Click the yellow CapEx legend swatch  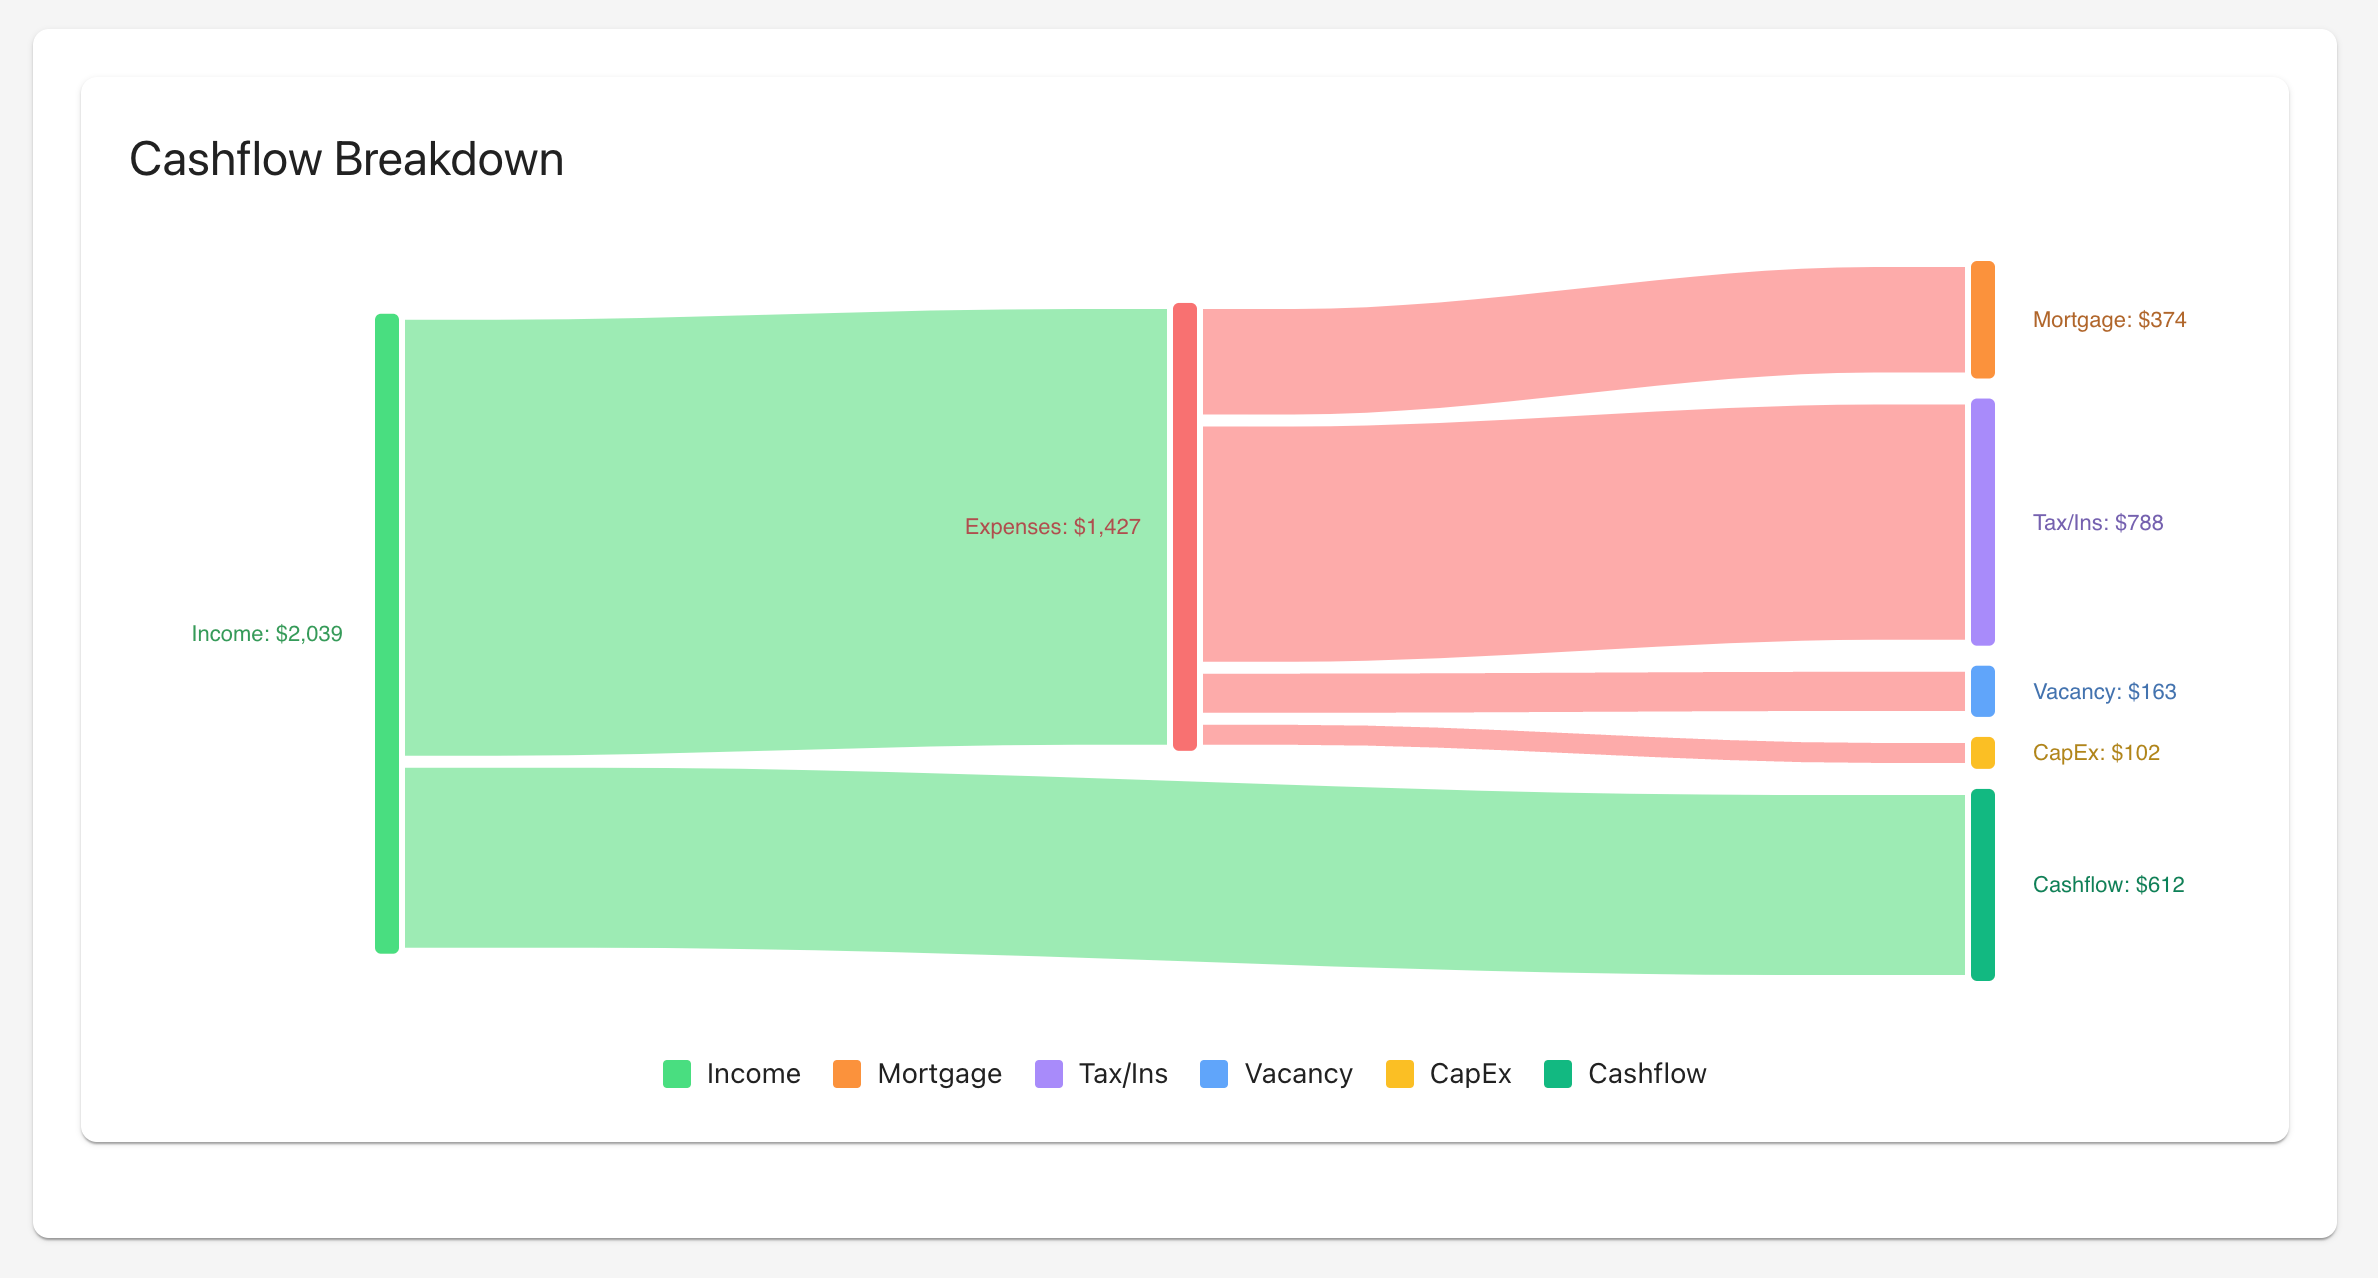(1400, 1074)
